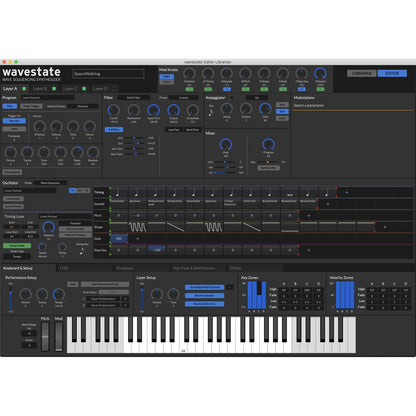This screenshot has height=416, width=416.
Task: Open the Filter type dropdown
Action: (x=133, y=98)
